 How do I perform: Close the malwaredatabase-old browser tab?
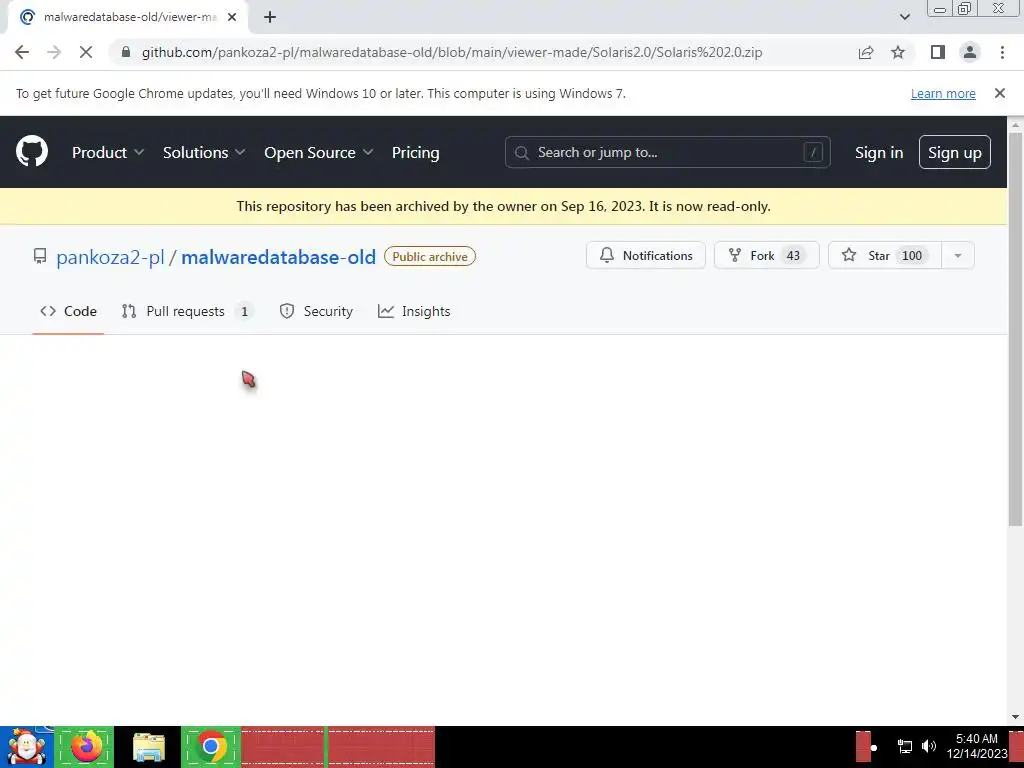[x=232, y=17]
